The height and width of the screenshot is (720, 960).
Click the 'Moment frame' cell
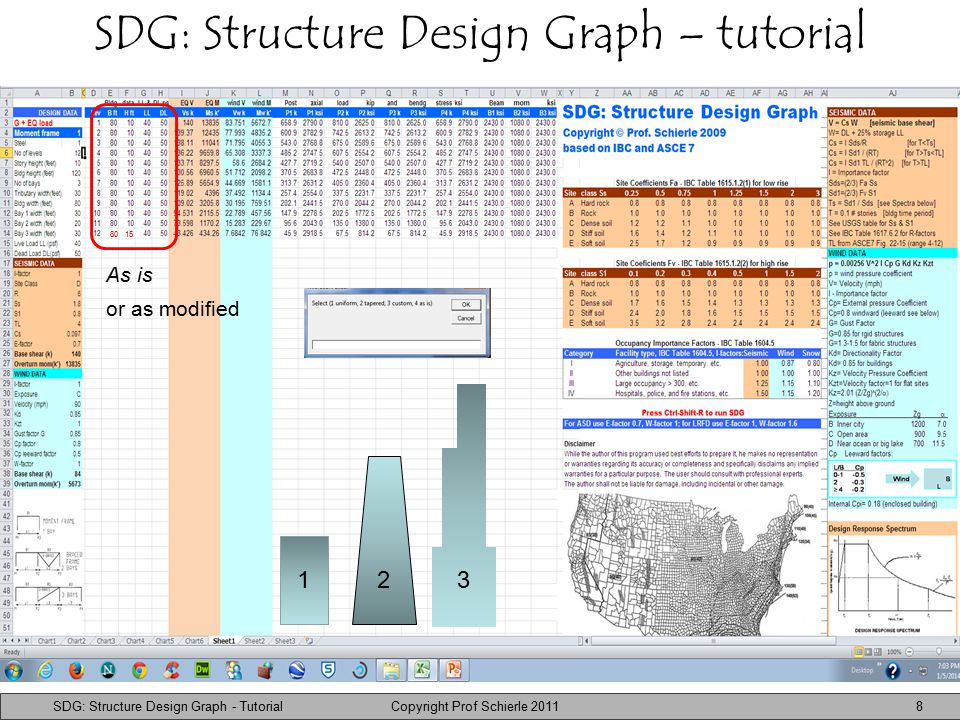coord(37,133)
